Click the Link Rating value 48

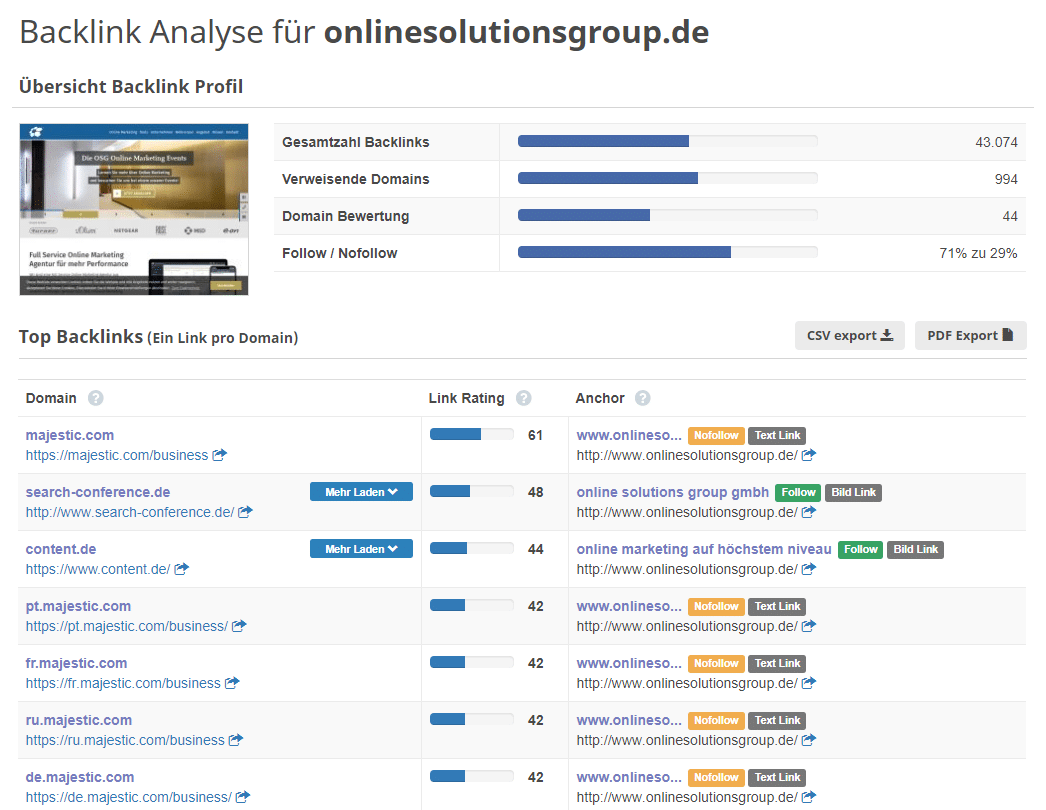[x=535, y=492]
